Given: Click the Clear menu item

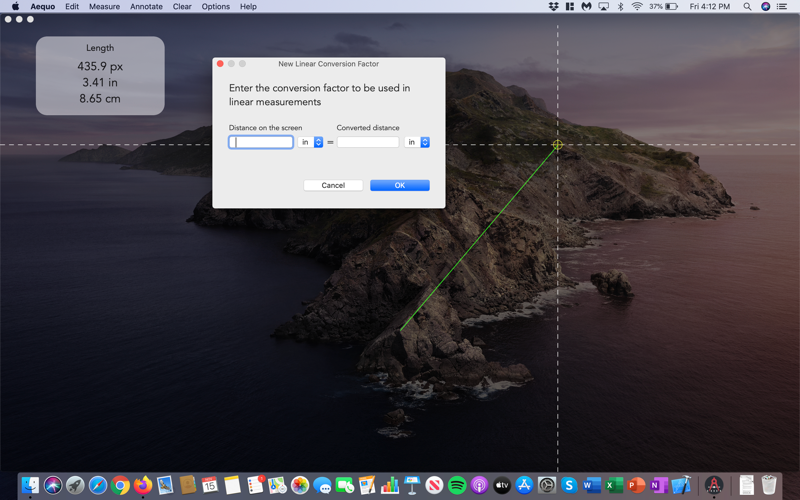Looking at the screenshot, I should [182, 6].
